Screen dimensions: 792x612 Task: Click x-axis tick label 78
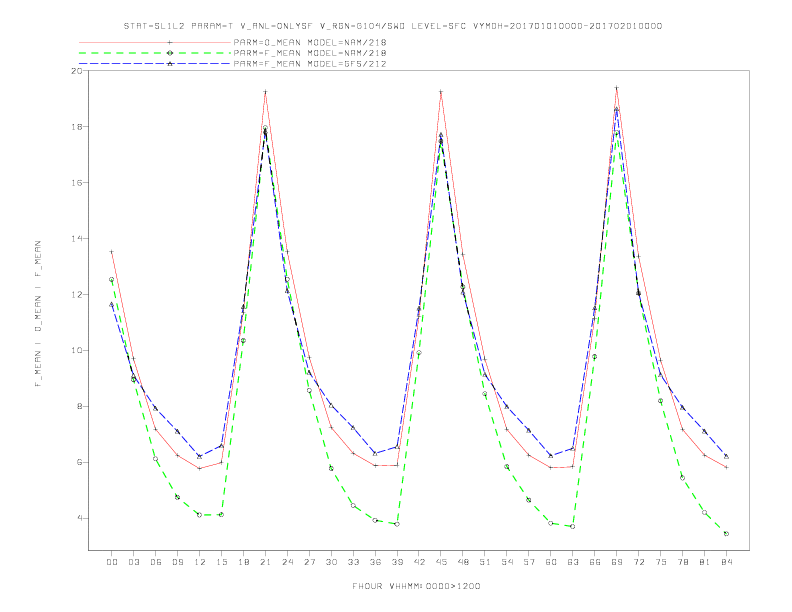[x=683, y=562]
